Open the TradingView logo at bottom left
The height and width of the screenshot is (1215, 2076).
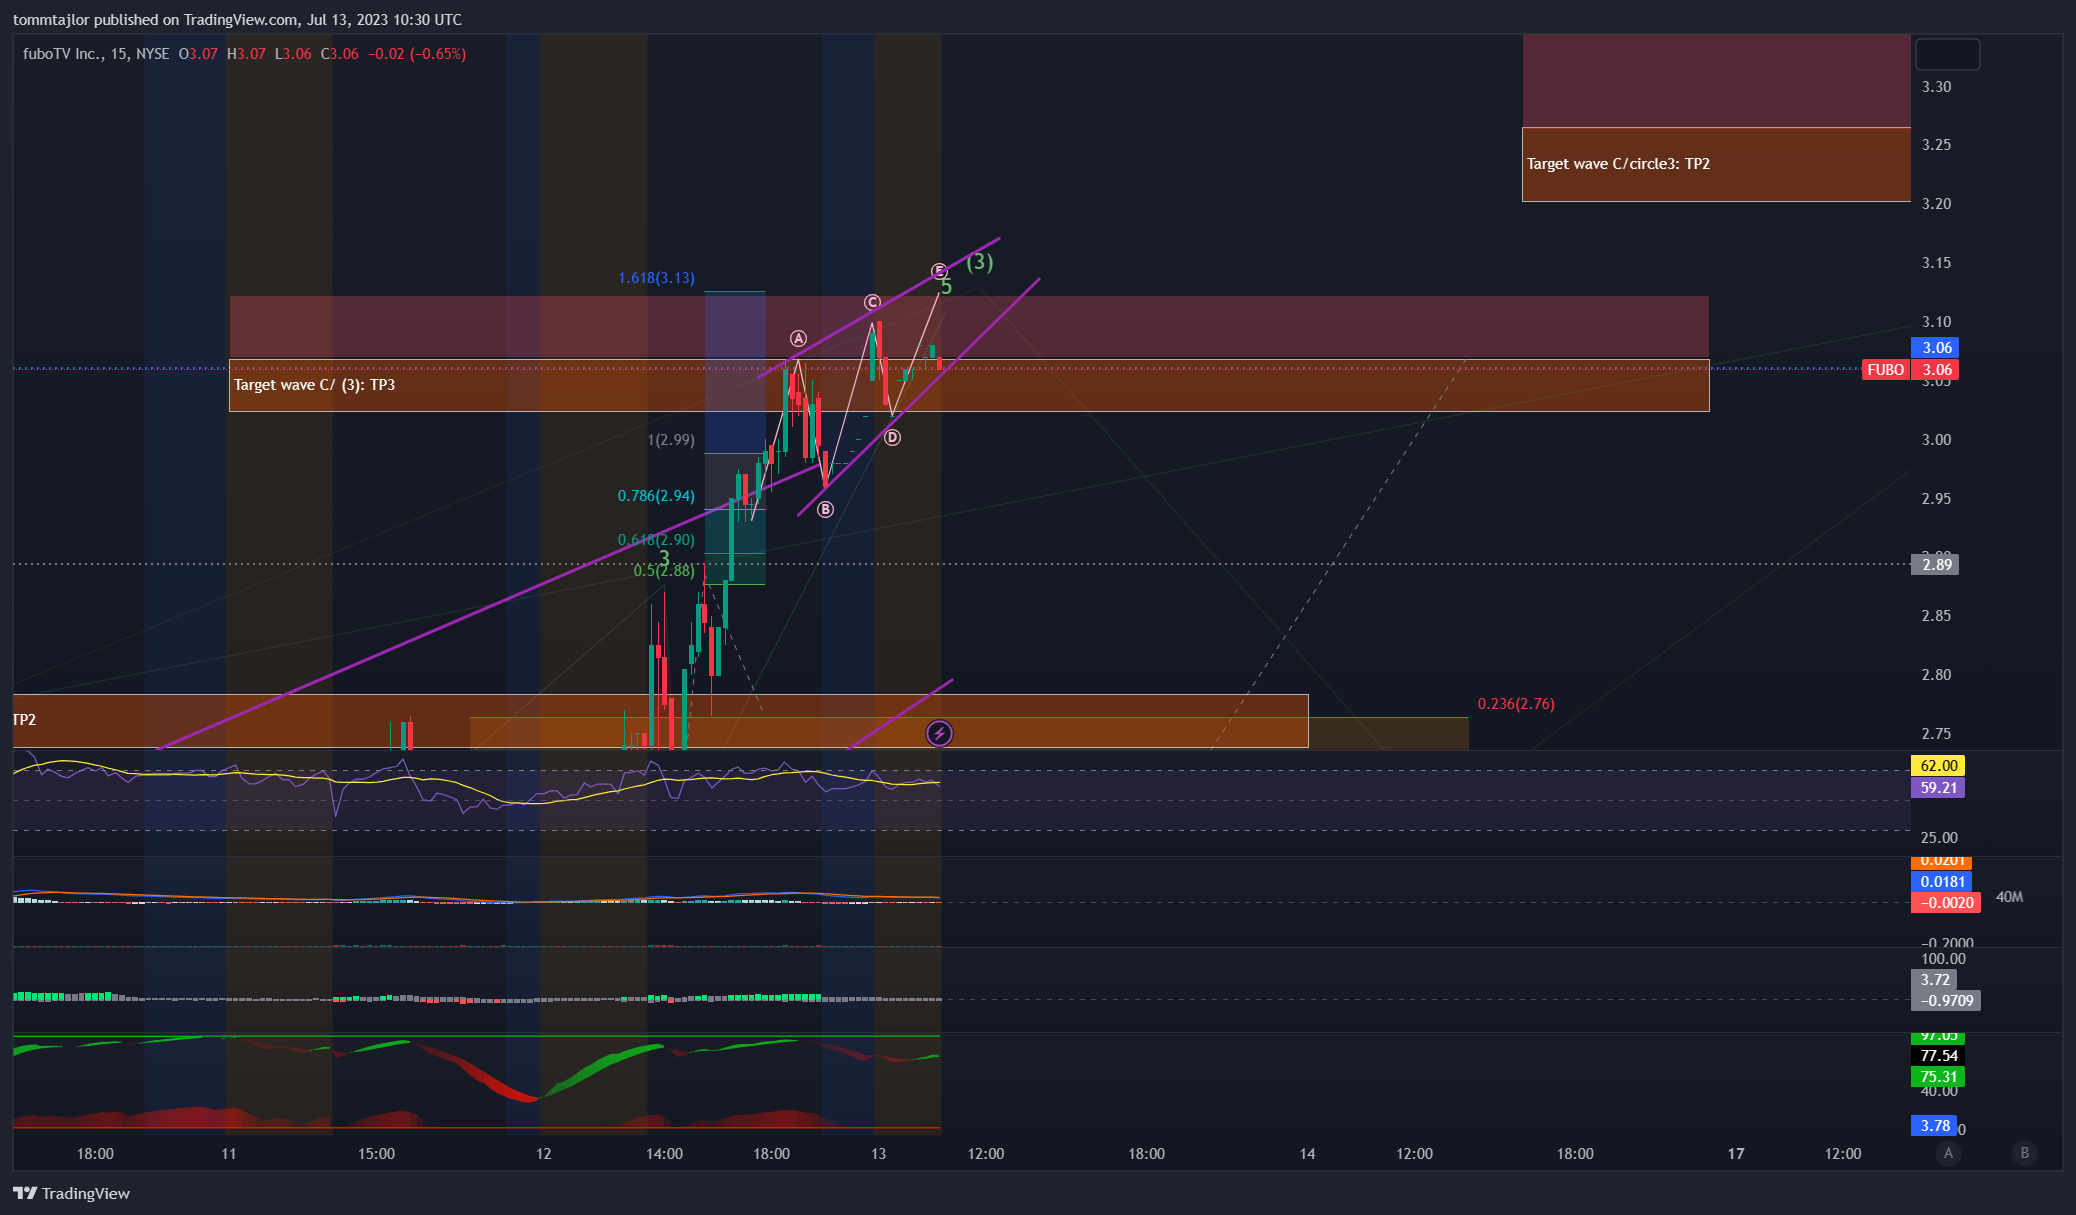coord(71,1193)
